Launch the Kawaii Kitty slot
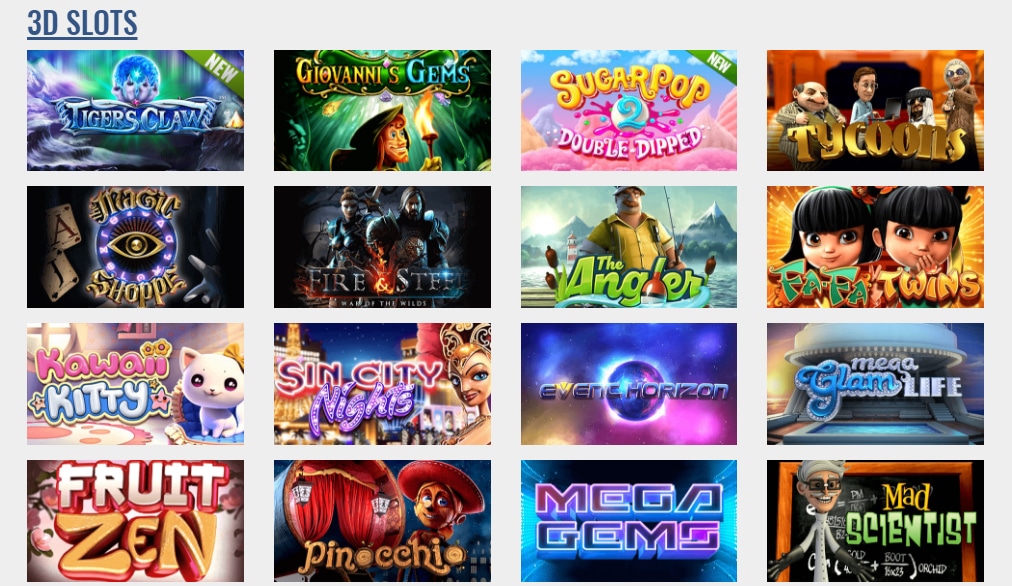This screenshot has width=1012, height=586. pos(136,384)
